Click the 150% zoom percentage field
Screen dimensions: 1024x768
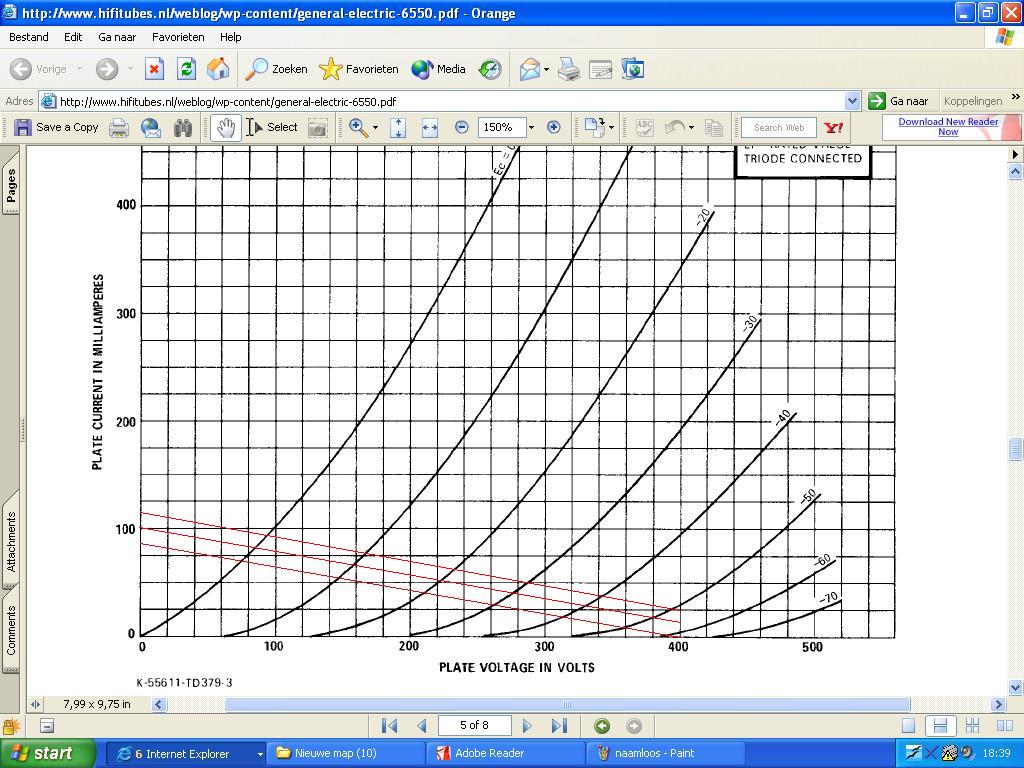(x=501, y=127)
